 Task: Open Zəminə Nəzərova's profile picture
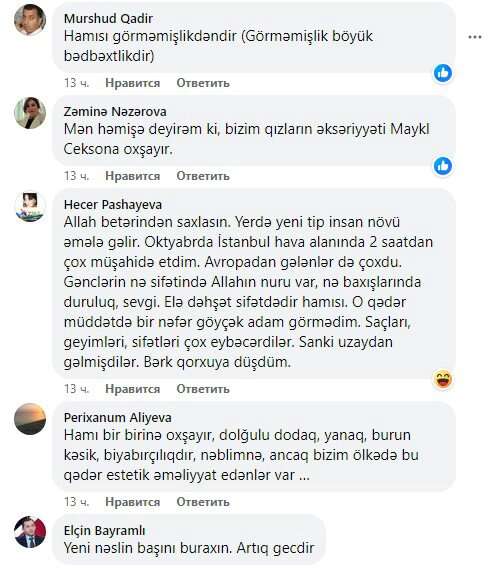[30, 113]
